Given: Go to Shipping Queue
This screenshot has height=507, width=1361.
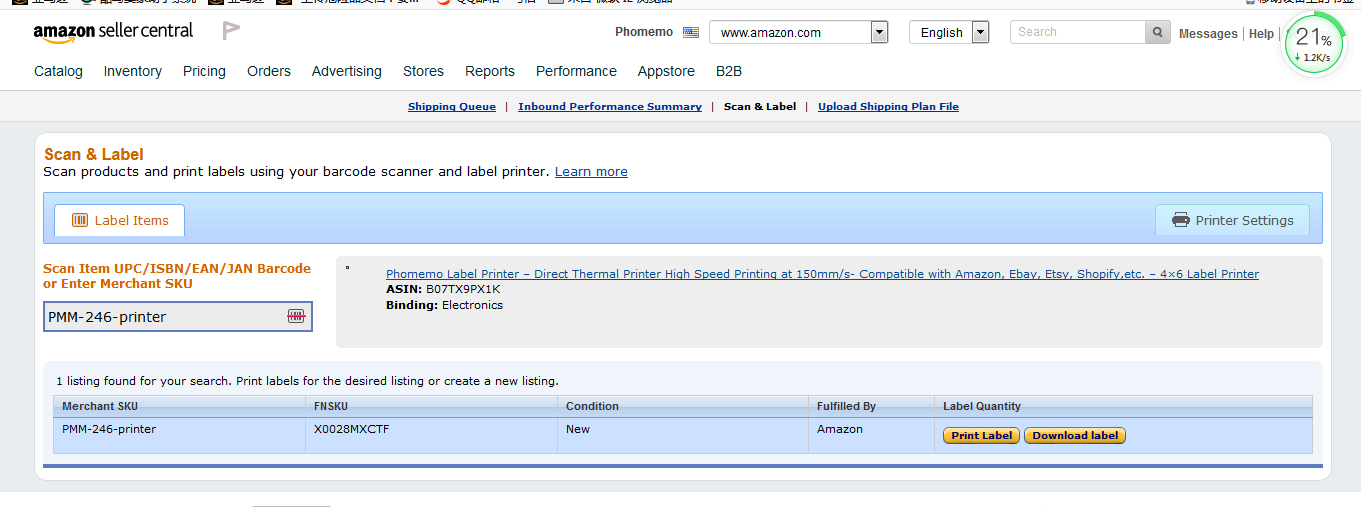Looking at the screenshot, I should pyautogui.click(x=452, y=106).
